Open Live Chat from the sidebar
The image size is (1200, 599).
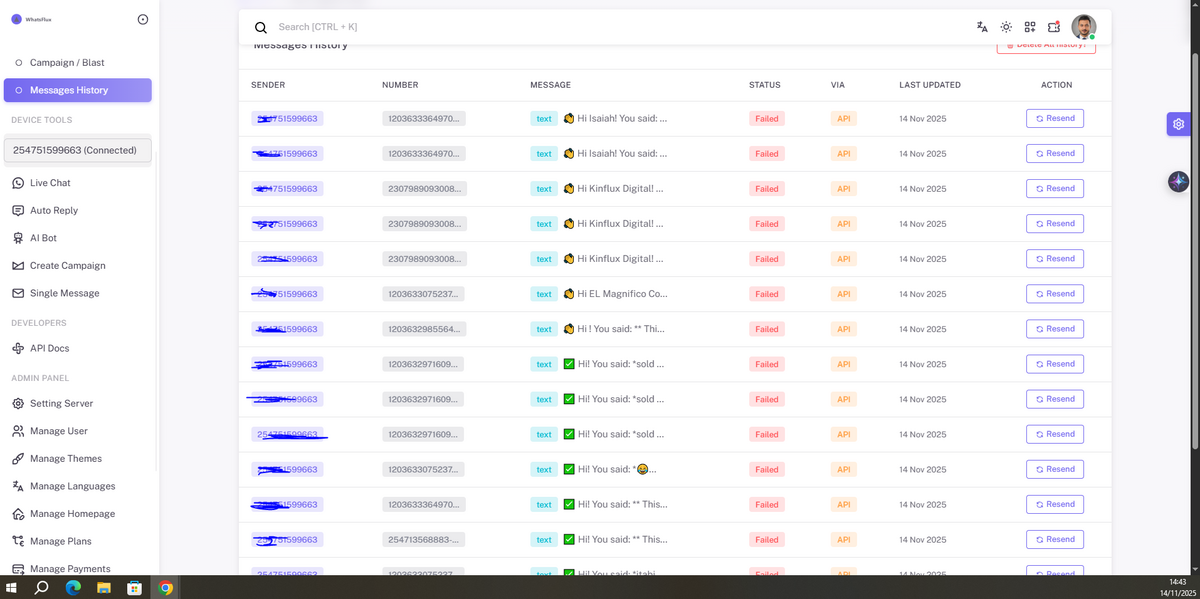click(x=50, y=183)
